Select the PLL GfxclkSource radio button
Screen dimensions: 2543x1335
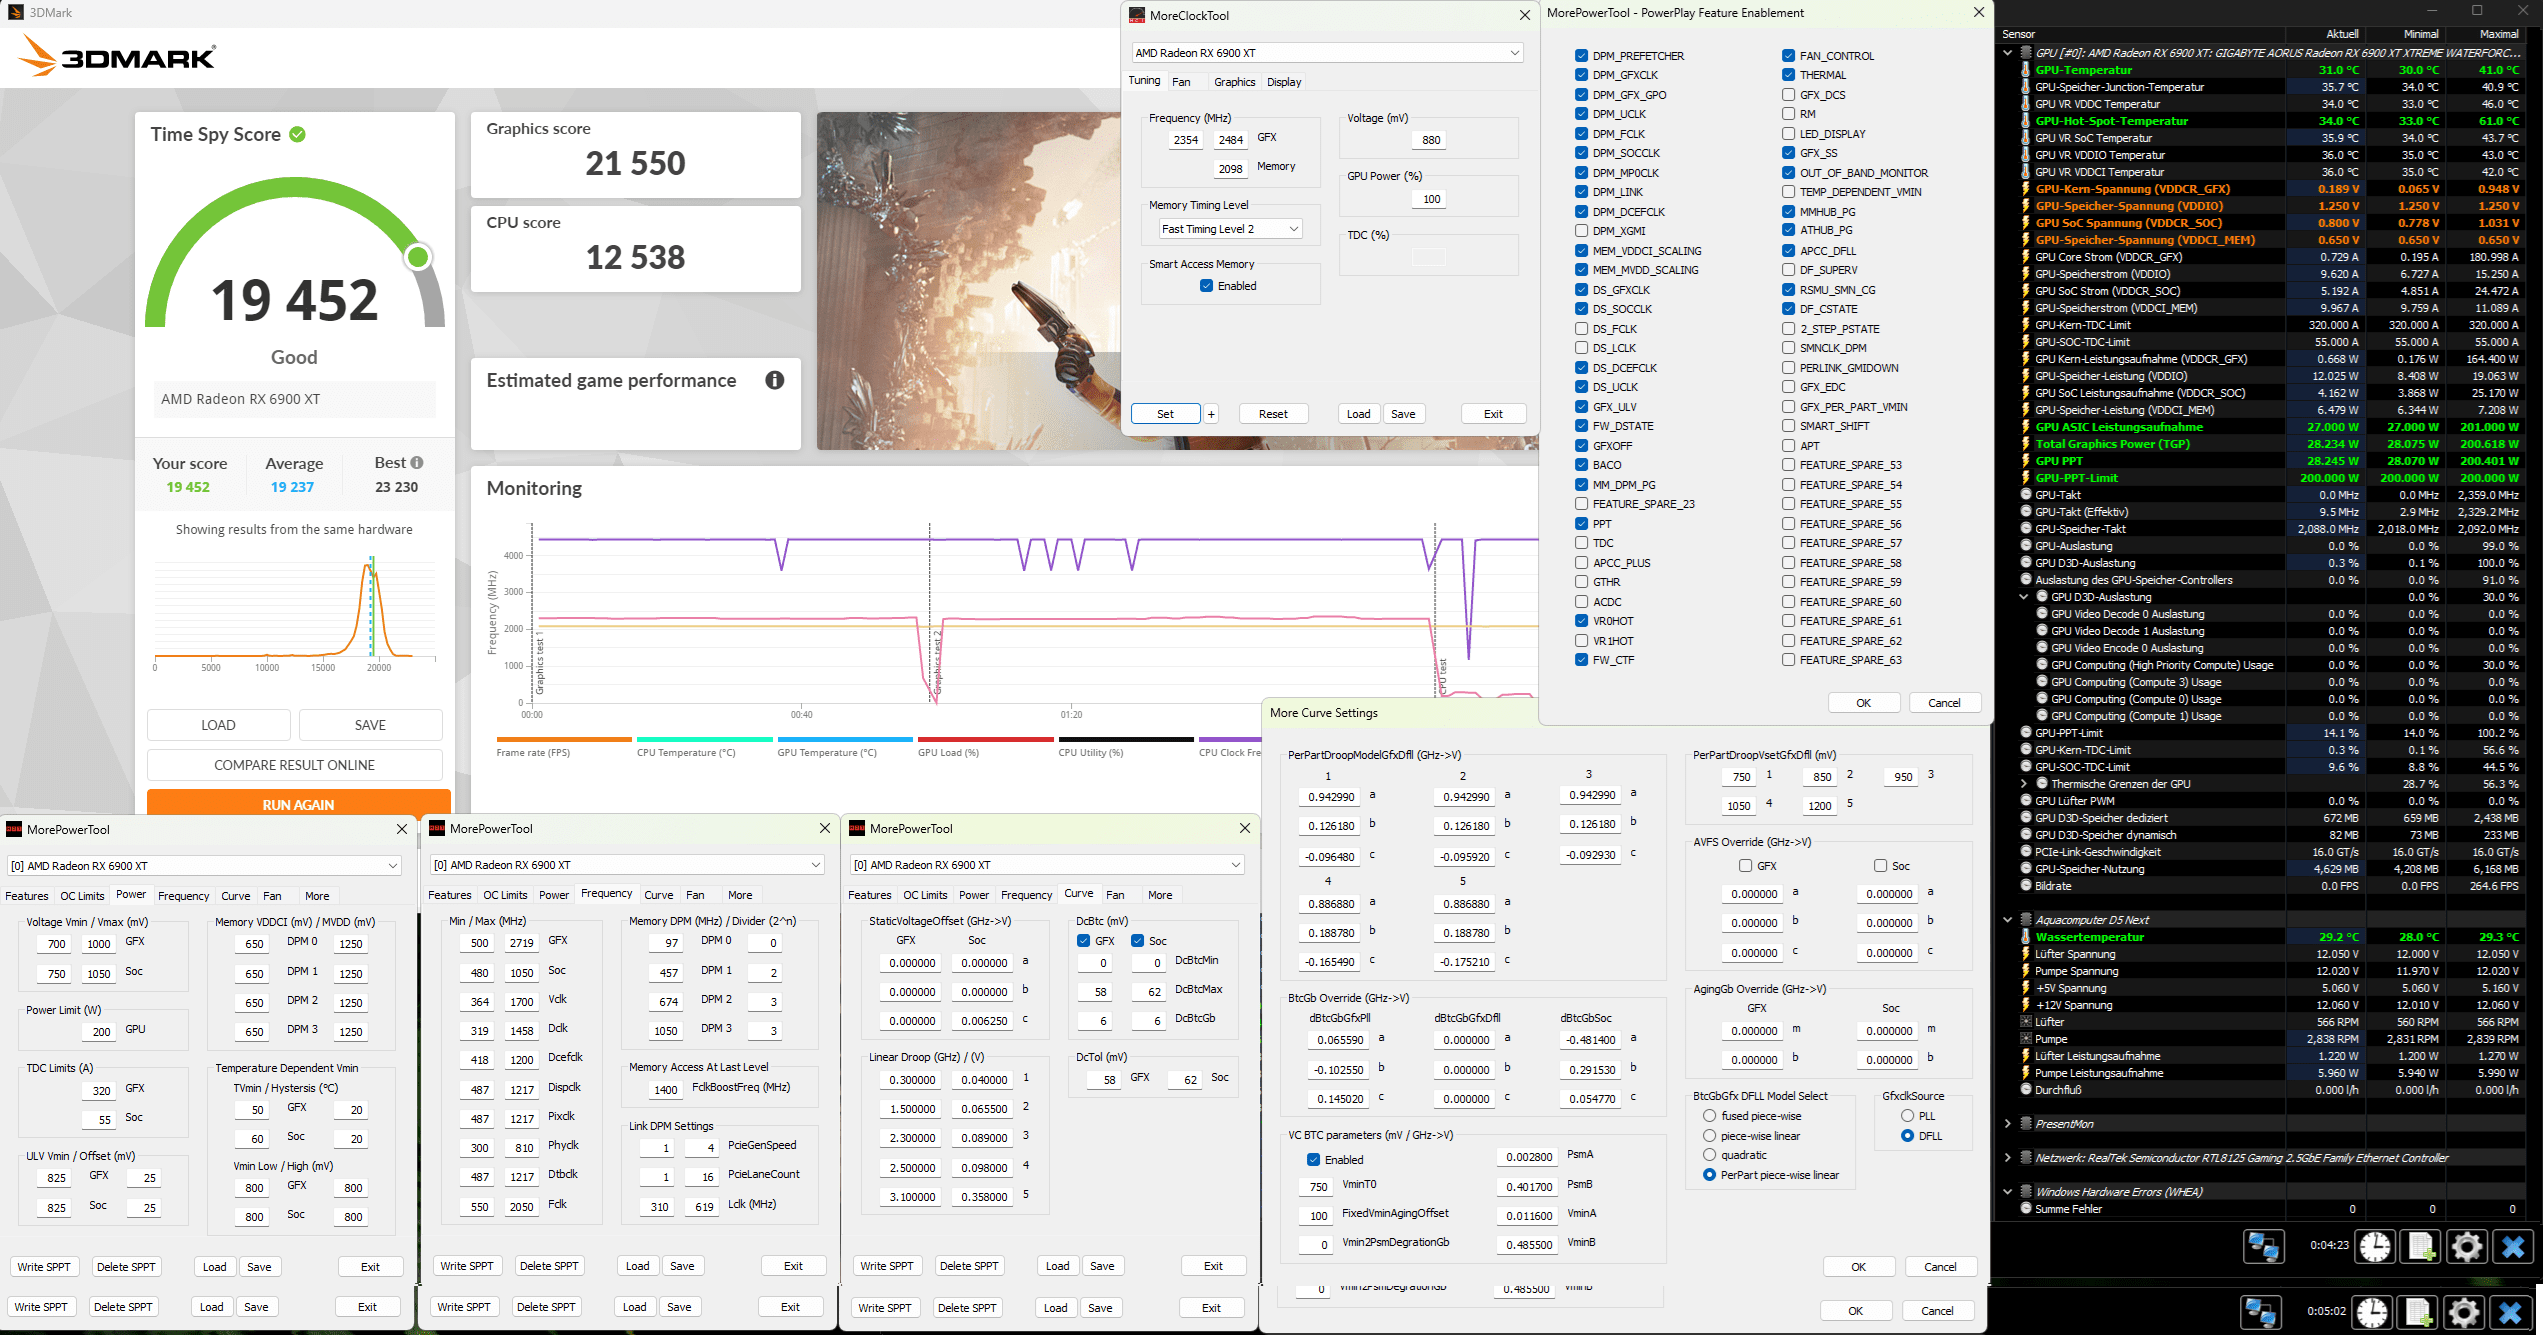1907,1116
